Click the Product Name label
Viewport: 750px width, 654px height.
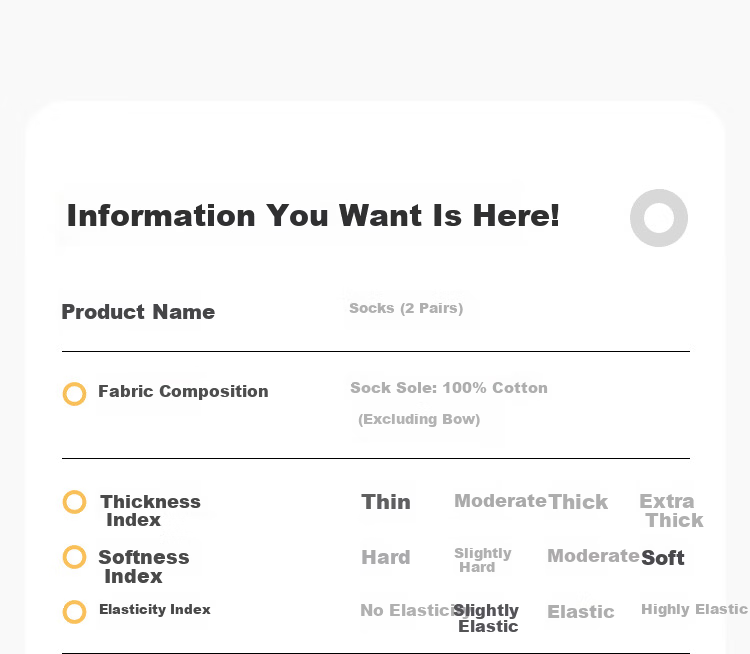point(138,312)
